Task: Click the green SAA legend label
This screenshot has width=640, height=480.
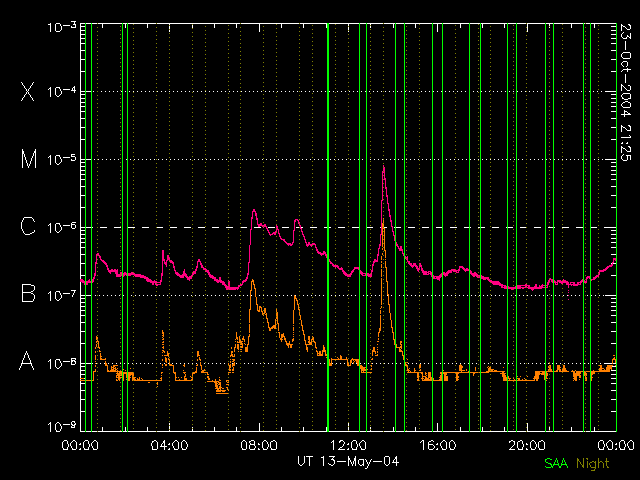Action: pyautogui.click(x=556, y=463)
